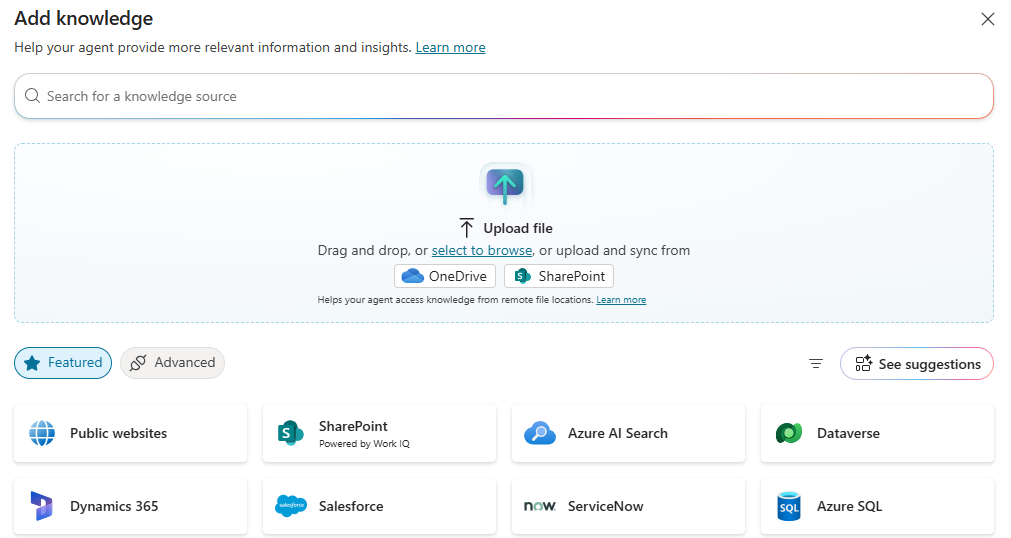Click the Dataverse green logo icon
Viewport: 1011px width, 538px height.
tap(789, 433)
